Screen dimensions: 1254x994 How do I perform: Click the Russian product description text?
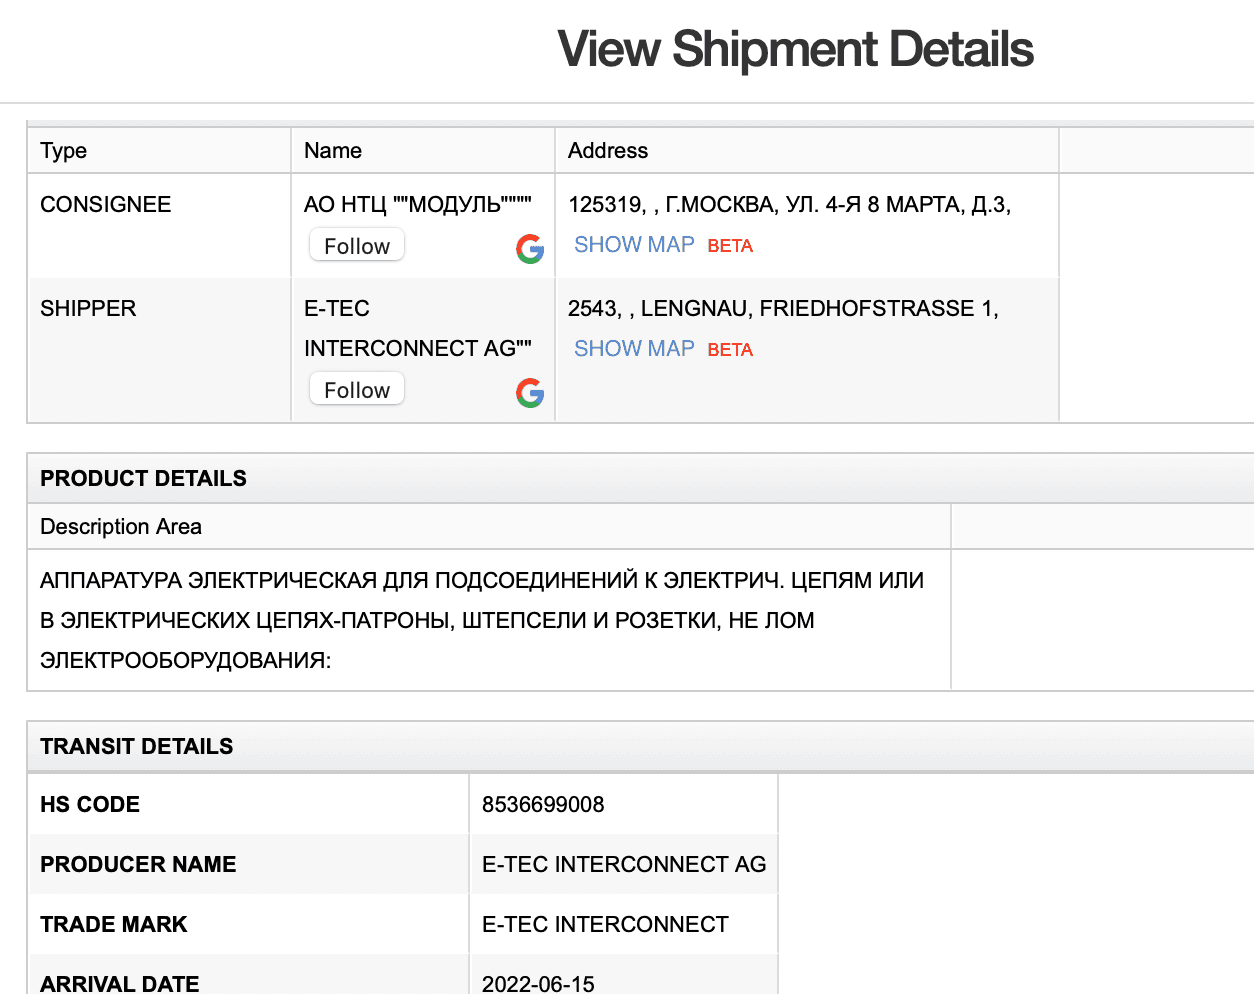coord(481,620)
